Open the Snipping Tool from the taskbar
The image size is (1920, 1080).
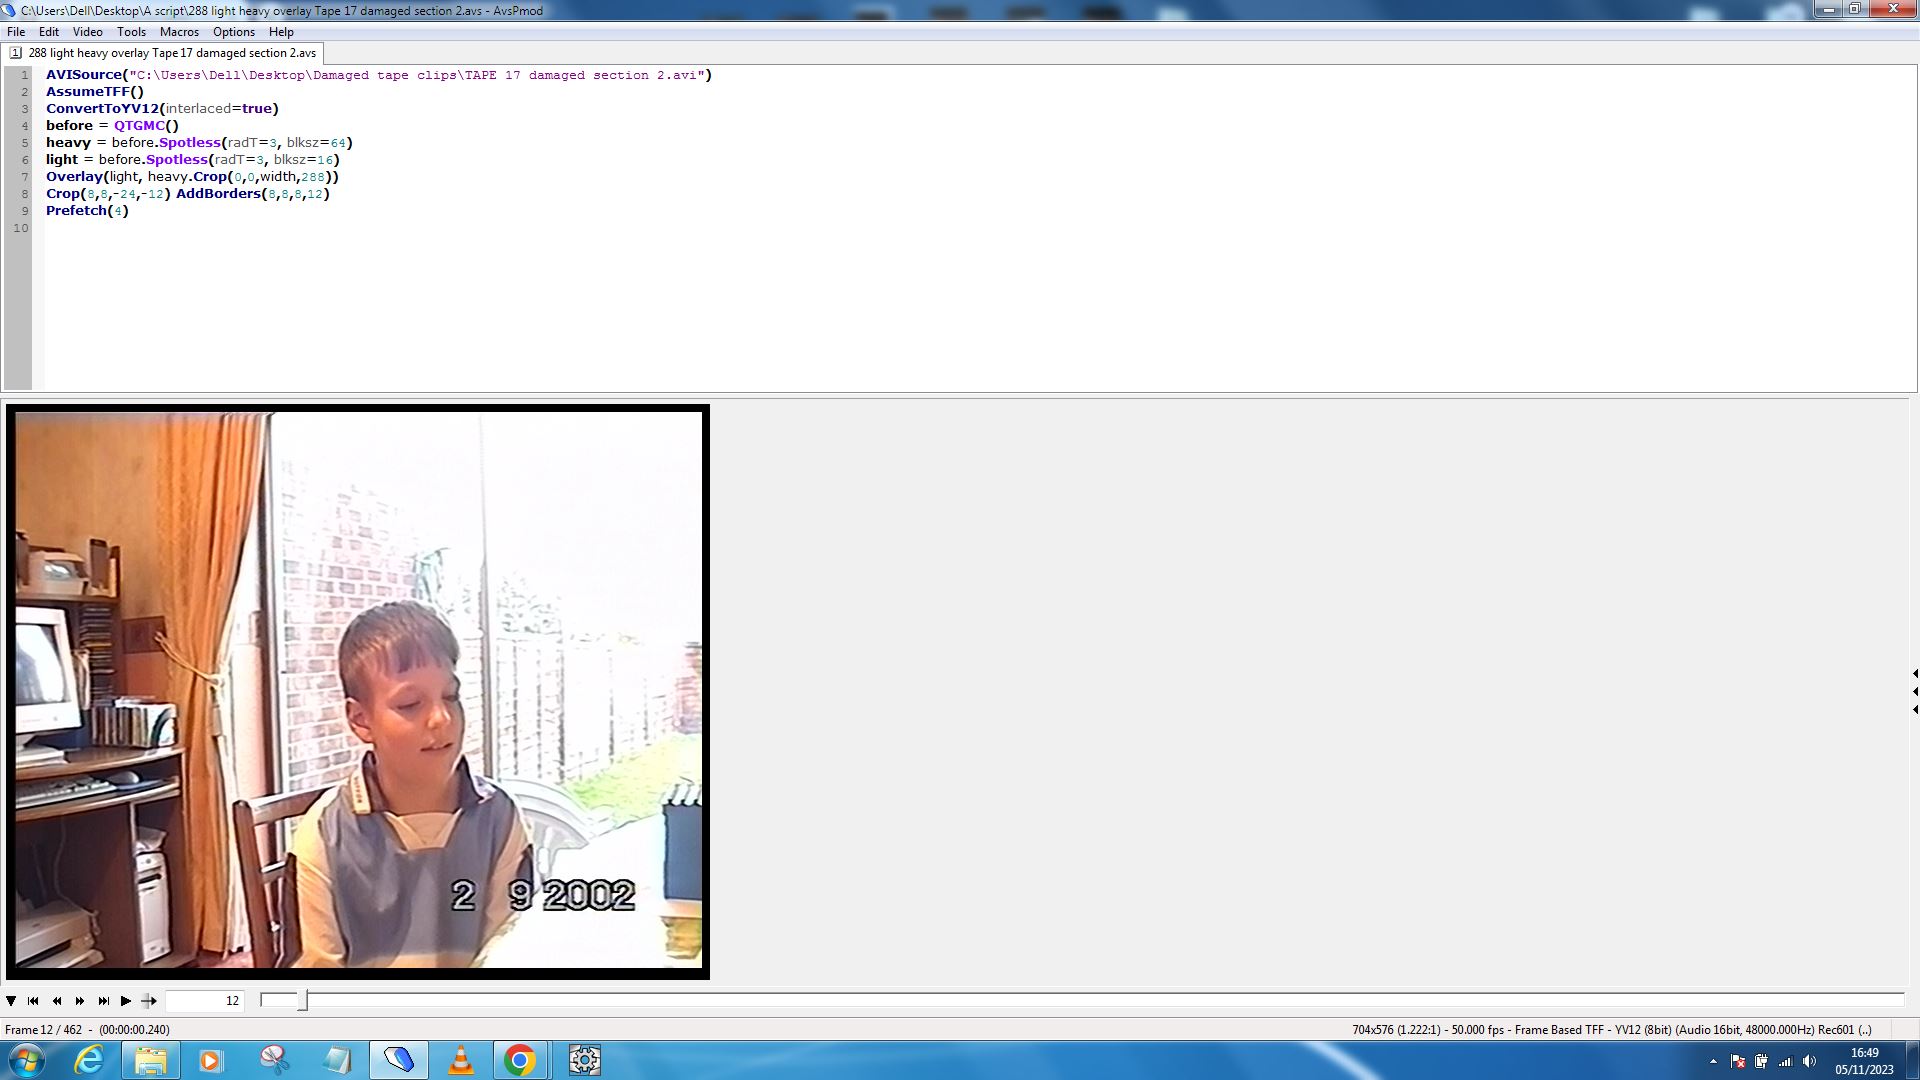[x=273, y=1060]
